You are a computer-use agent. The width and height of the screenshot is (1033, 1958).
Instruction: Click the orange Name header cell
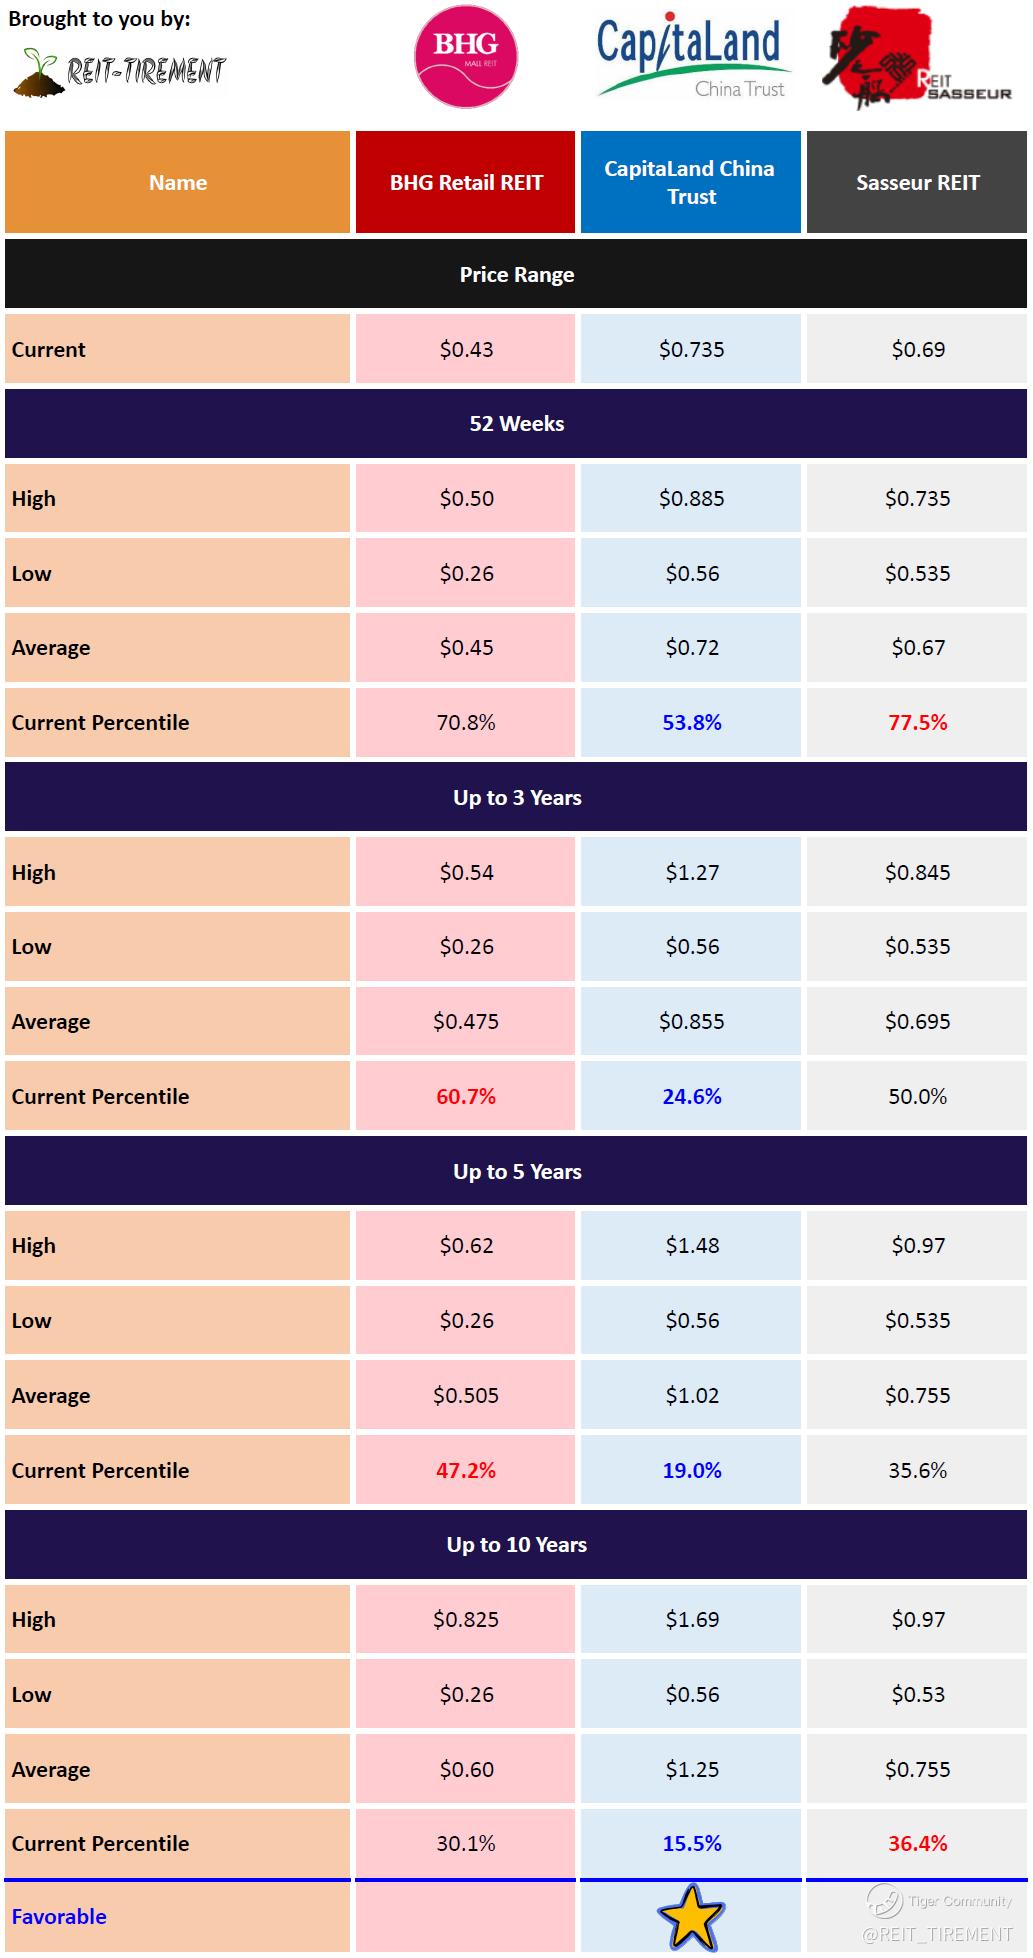click(178, 183)
